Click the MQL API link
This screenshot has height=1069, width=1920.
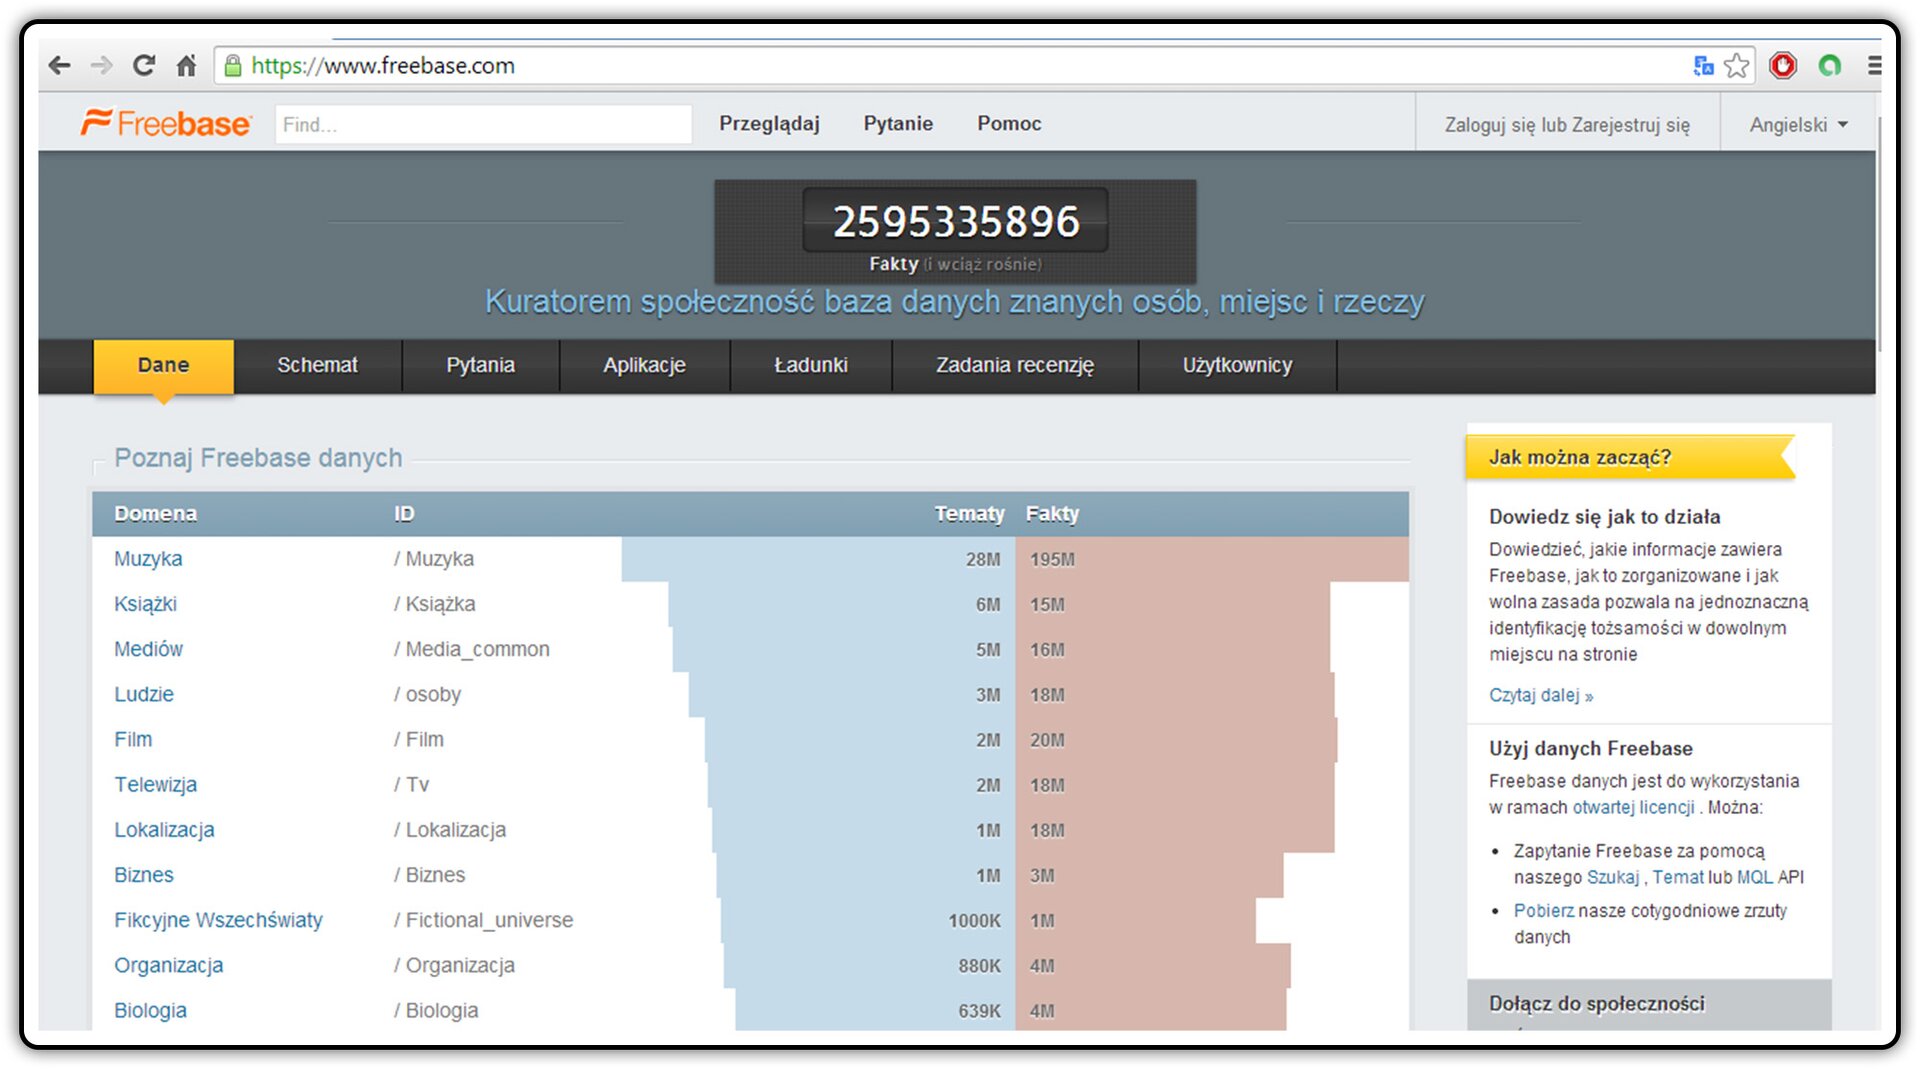tap(1754, 877)
